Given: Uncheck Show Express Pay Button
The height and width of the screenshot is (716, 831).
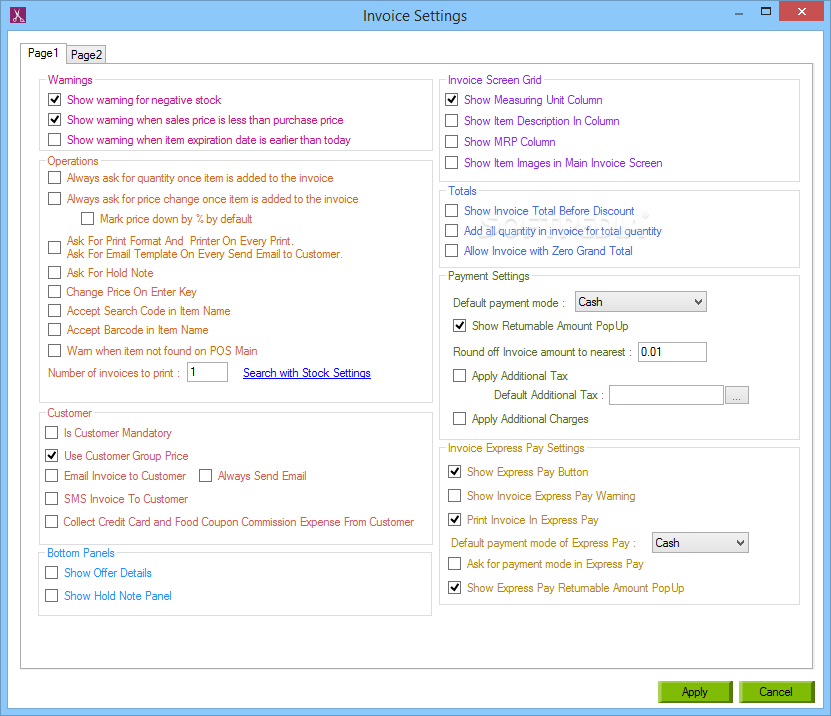Looking at the screenshot, I should [x=455, y=472].
